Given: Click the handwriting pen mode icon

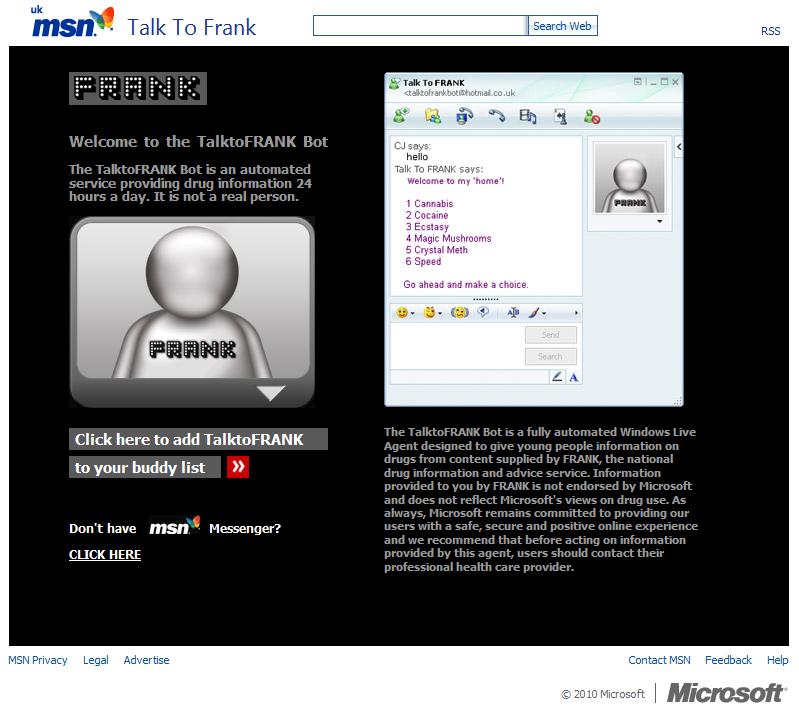Looking at the screenshot, I should (557, 377).
